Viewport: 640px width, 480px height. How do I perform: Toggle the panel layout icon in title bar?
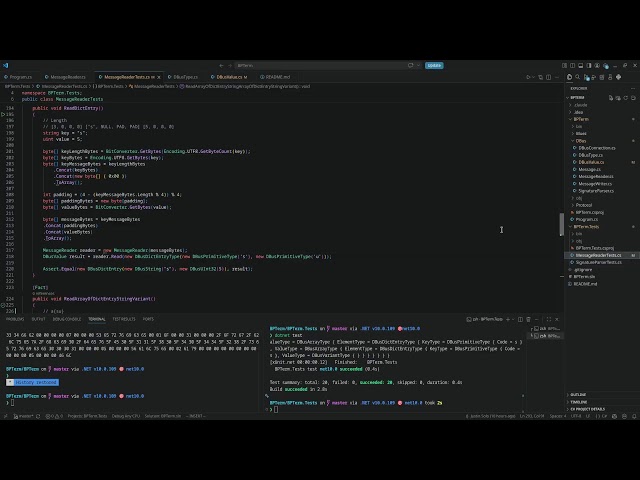coord(581,65)
